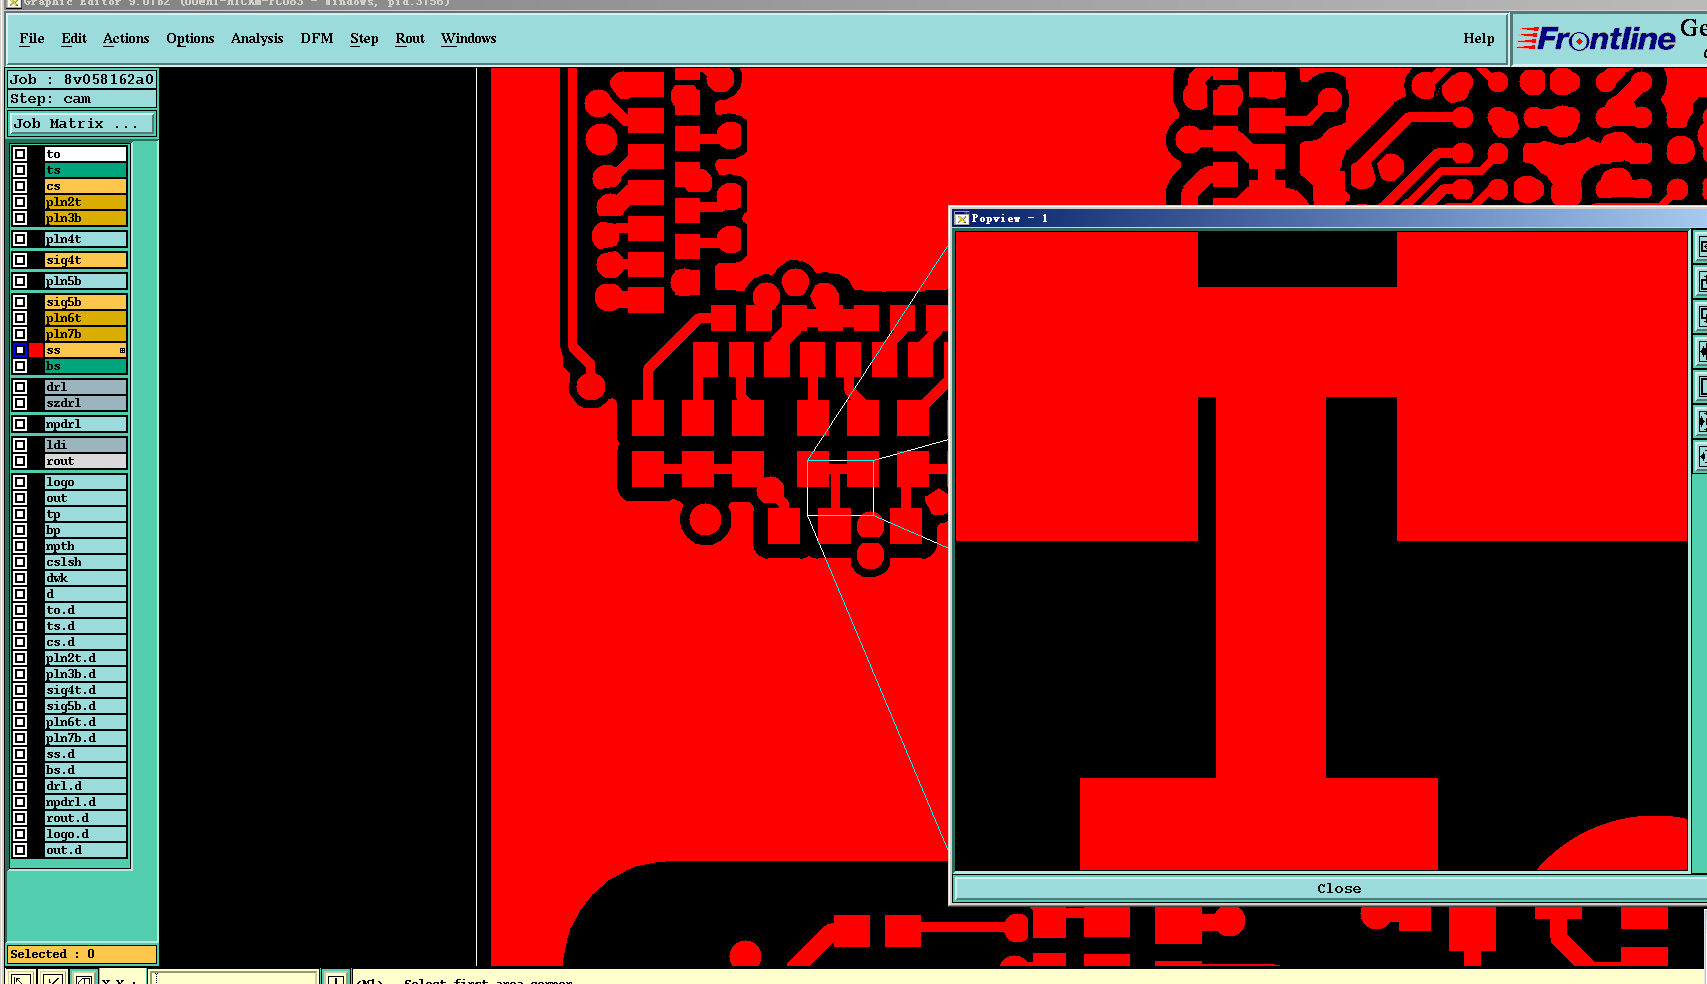Toggle the checkbox for layer pln5b

click(20, 281)
